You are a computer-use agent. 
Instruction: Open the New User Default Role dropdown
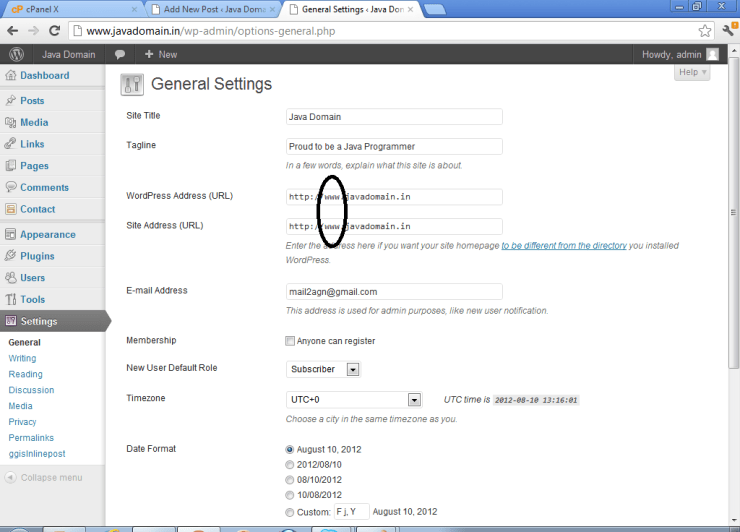323,369
